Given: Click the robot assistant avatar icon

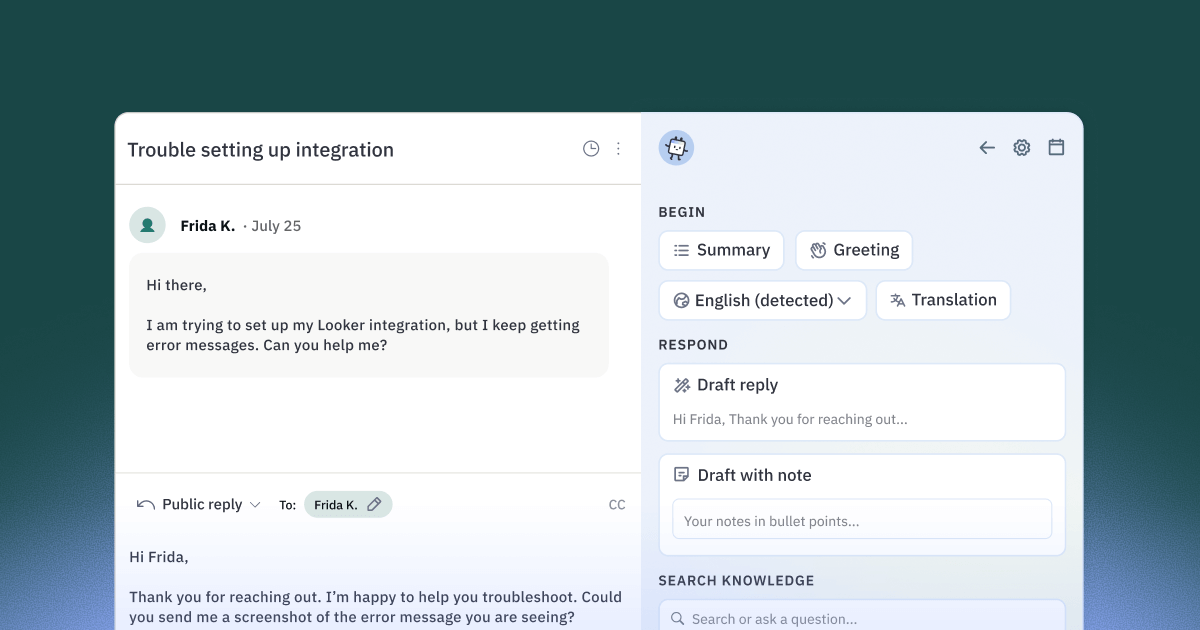Looking at the screenshot, I should coord(676,148).
